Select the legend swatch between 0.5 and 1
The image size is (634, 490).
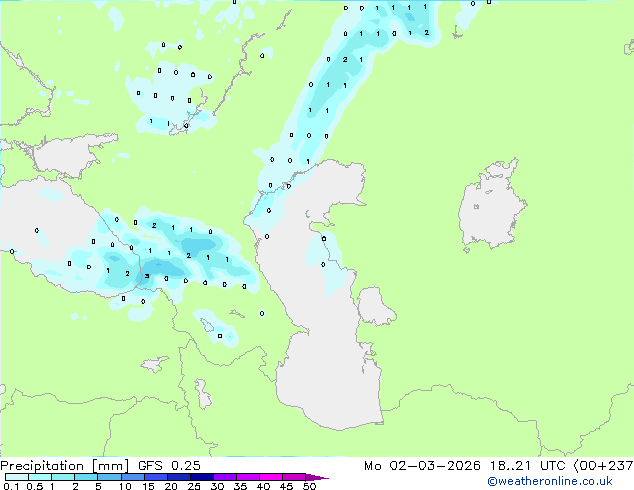click(40, 477)
